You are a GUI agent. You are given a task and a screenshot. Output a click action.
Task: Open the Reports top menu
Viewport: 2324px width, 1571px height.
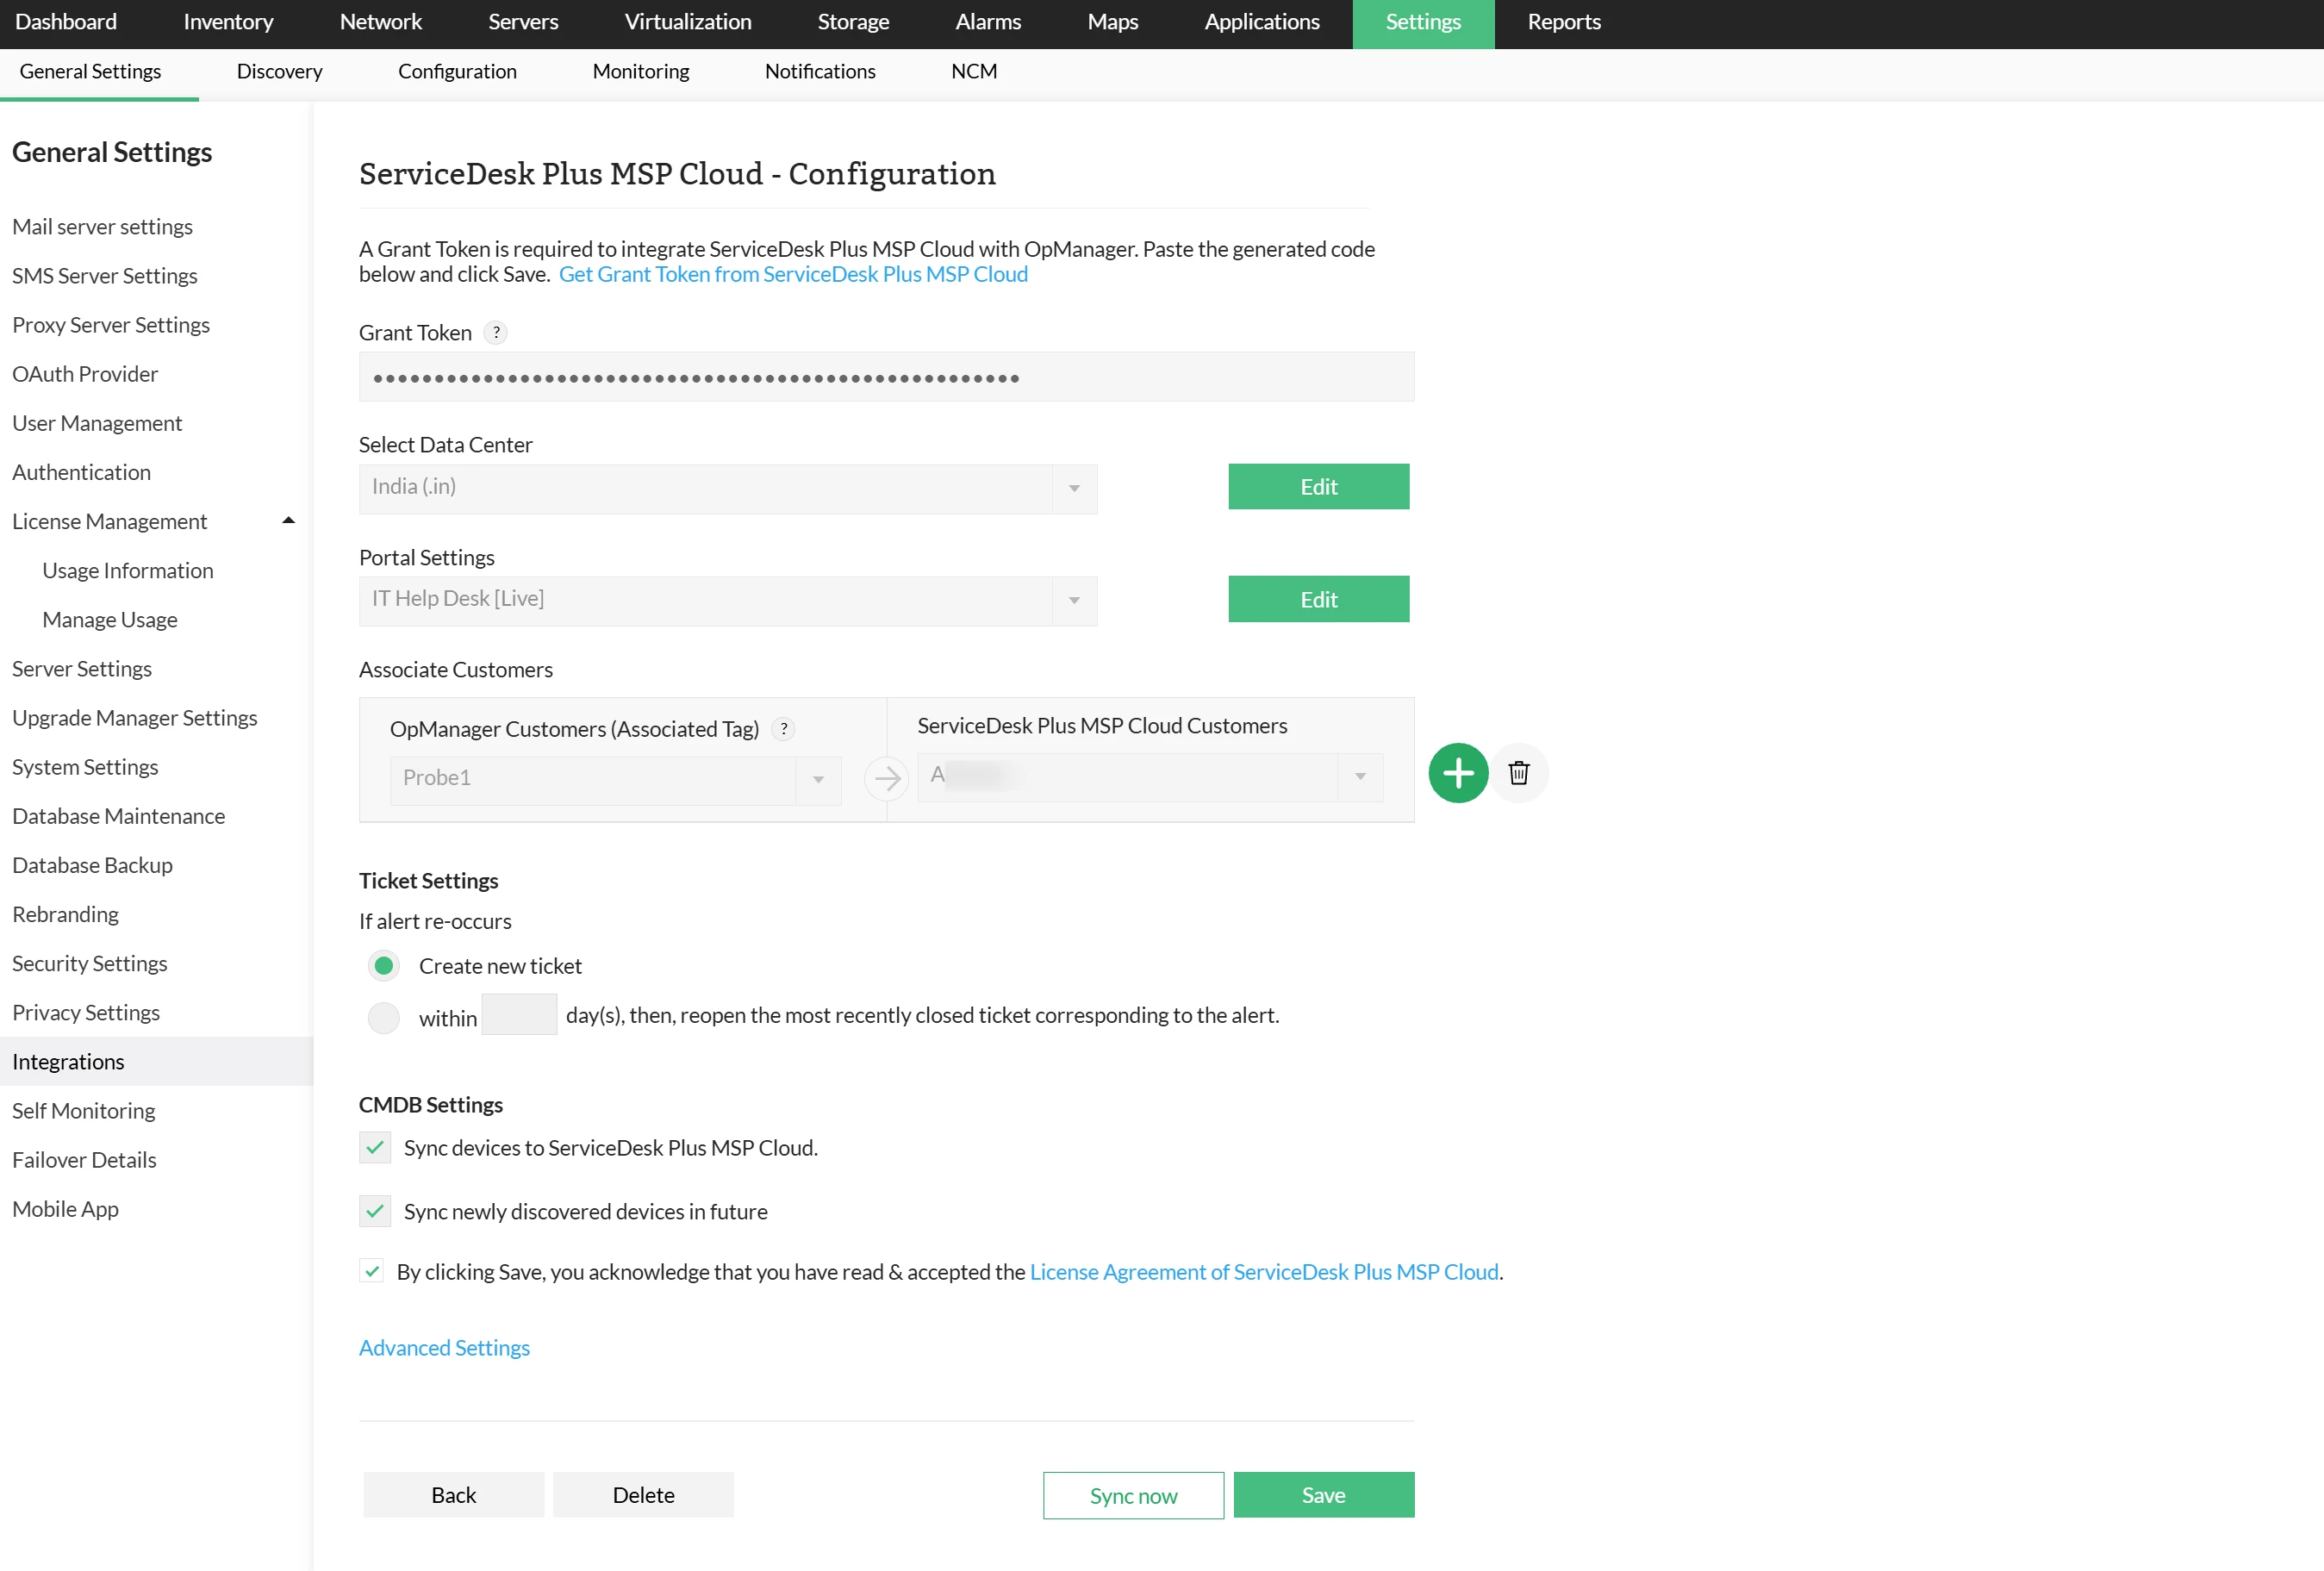1563,22
